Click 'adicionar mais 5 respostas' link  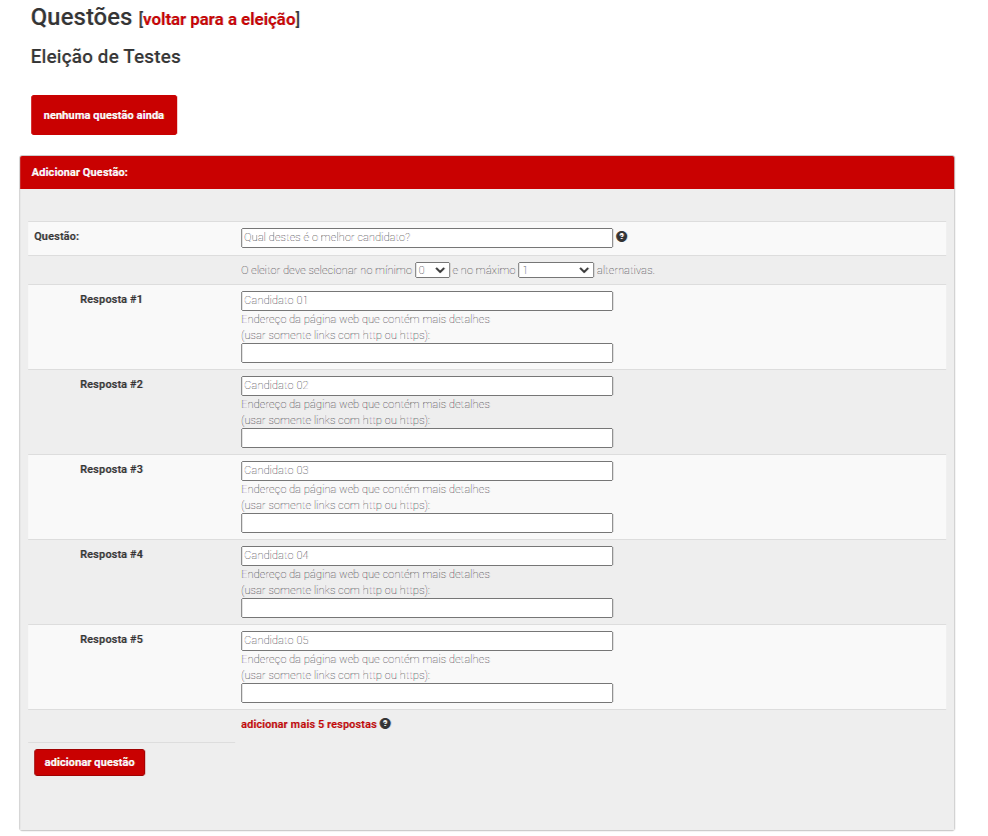pyautogui.click(x=308, y=724)
